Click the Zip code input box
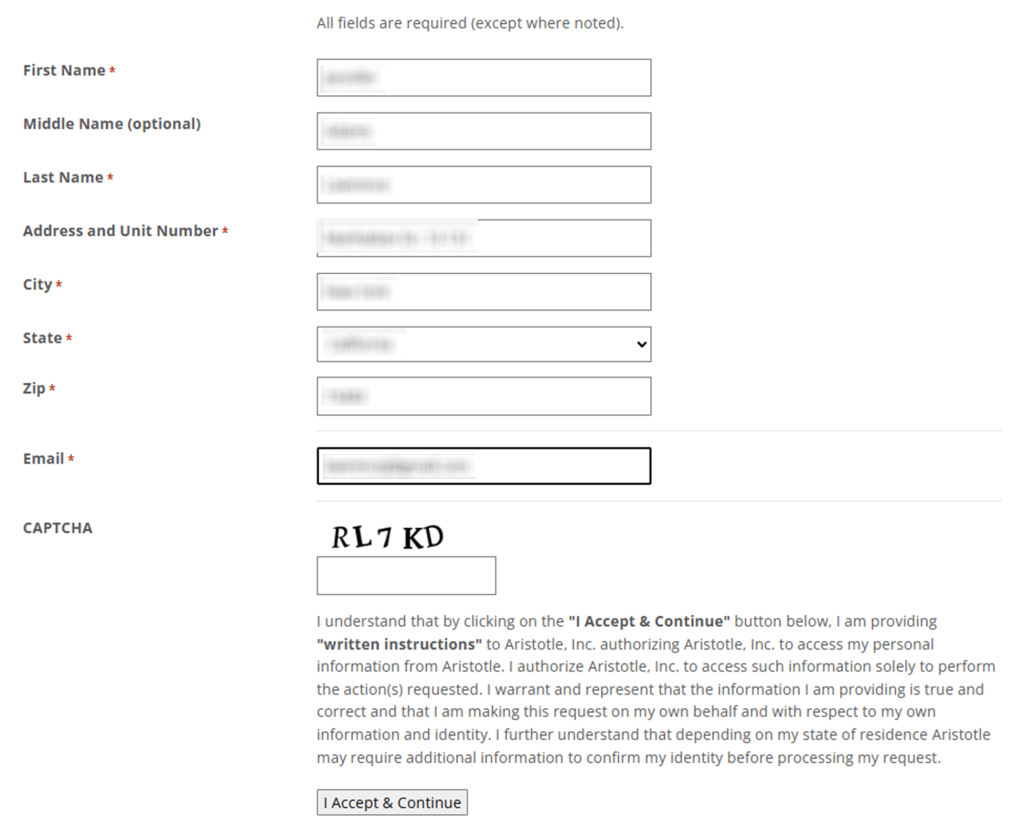Screen dimensions: 1024x827 coord(483,396)
